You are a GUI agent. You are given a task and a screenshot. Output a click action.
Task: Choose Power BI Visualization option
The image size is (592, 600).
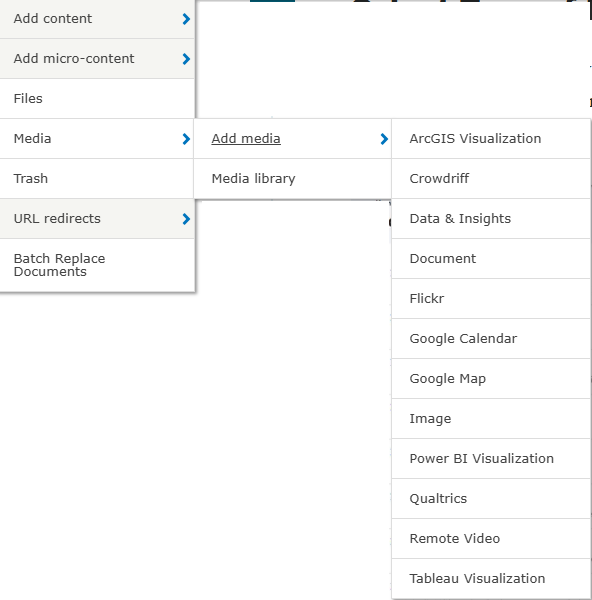pyautogui.click(x=491, y=458)
